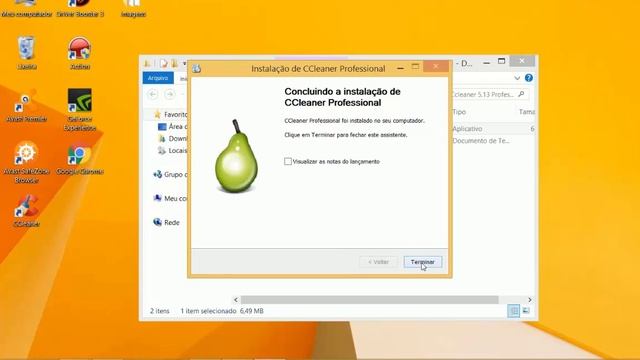Click the Avast Premier desktop icon

pos(26,101)
